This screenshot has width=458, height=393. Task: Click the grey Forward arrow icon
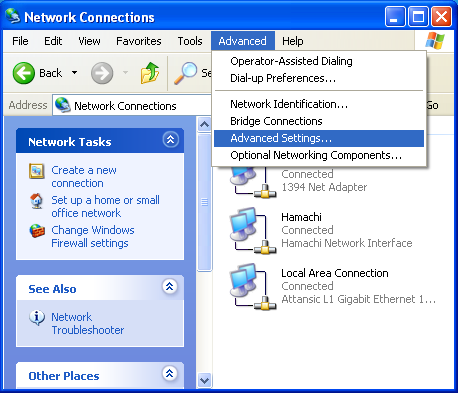(102, 73)
